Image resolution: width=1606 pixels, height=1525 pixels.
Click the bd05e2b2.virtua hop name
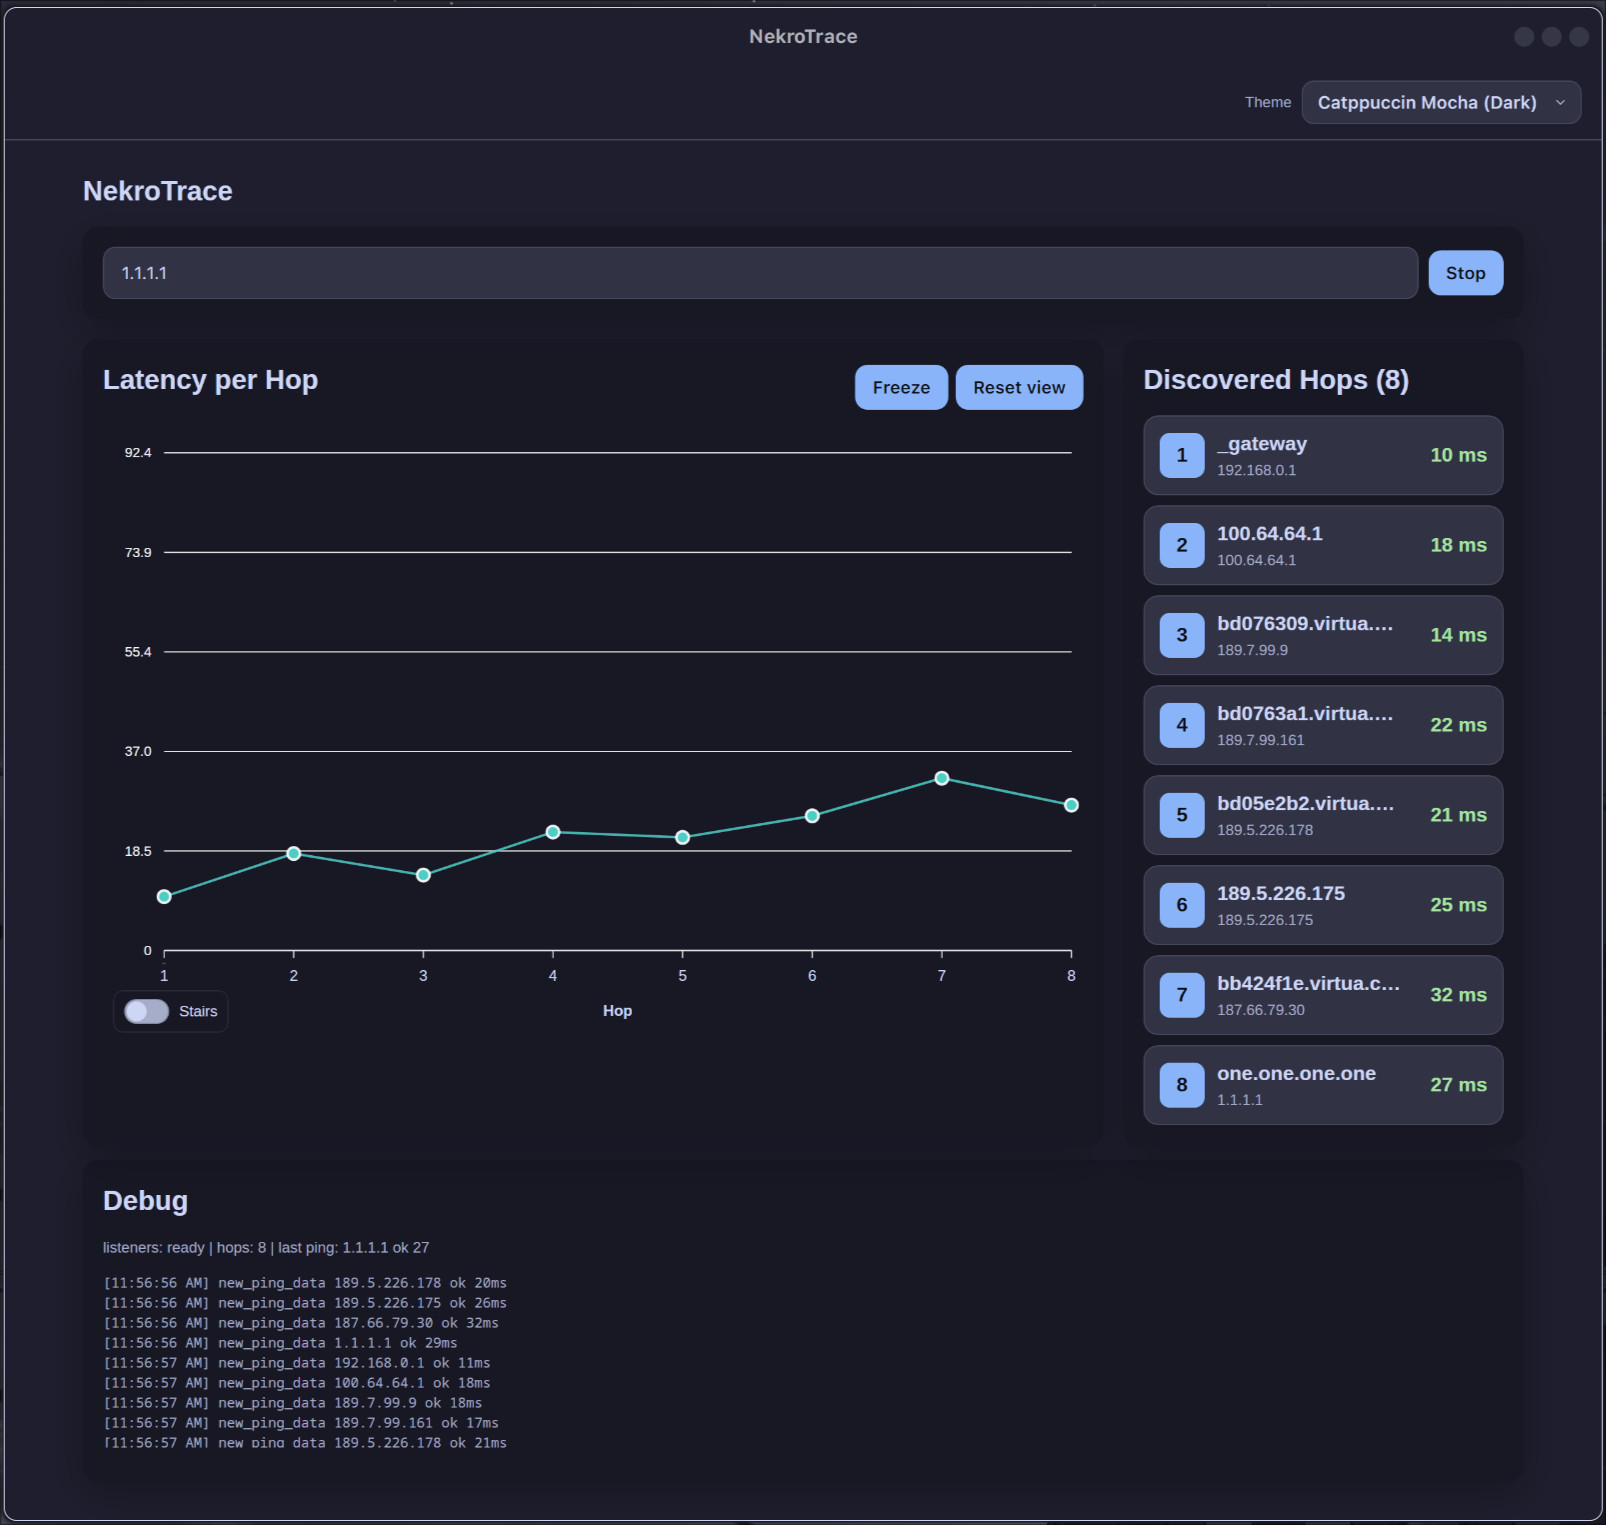click(x=1305, y=804)
